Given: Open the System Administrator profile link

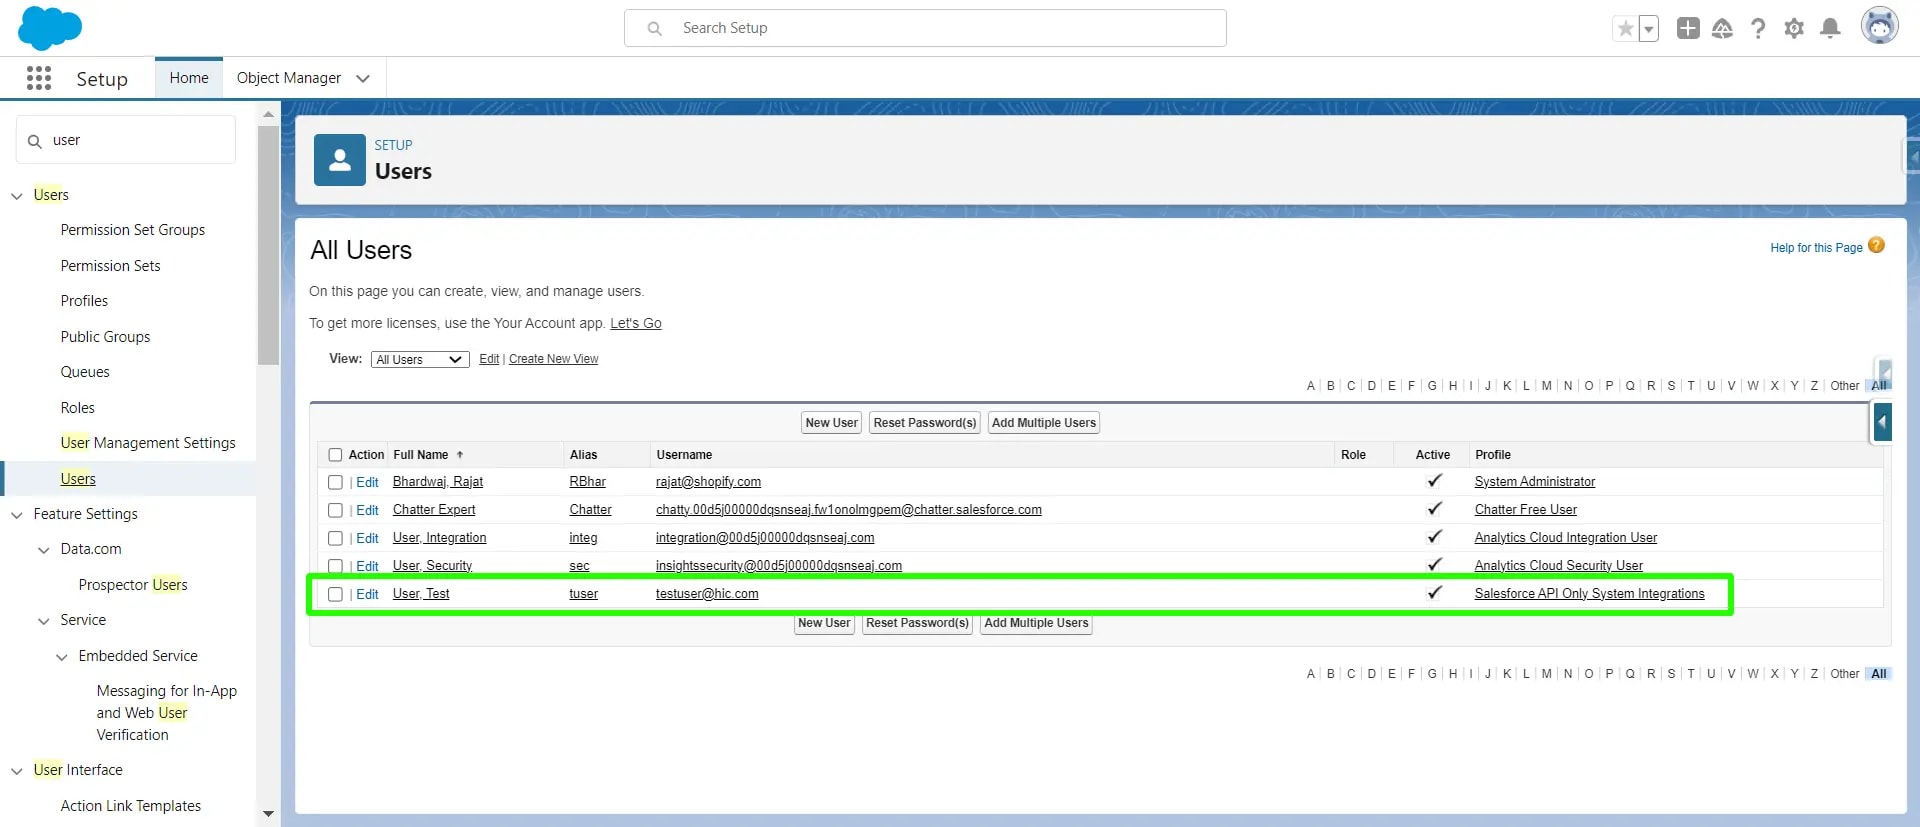Looking at the screenshot, I should [x=1534, y=482].
